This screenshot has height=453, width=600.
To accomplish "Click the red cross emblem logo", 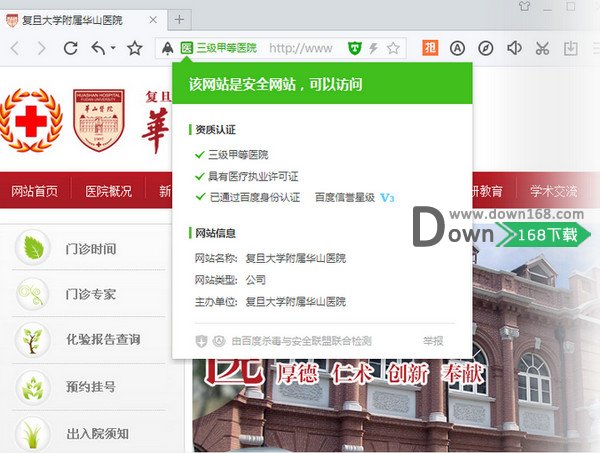I will (31, 120).
